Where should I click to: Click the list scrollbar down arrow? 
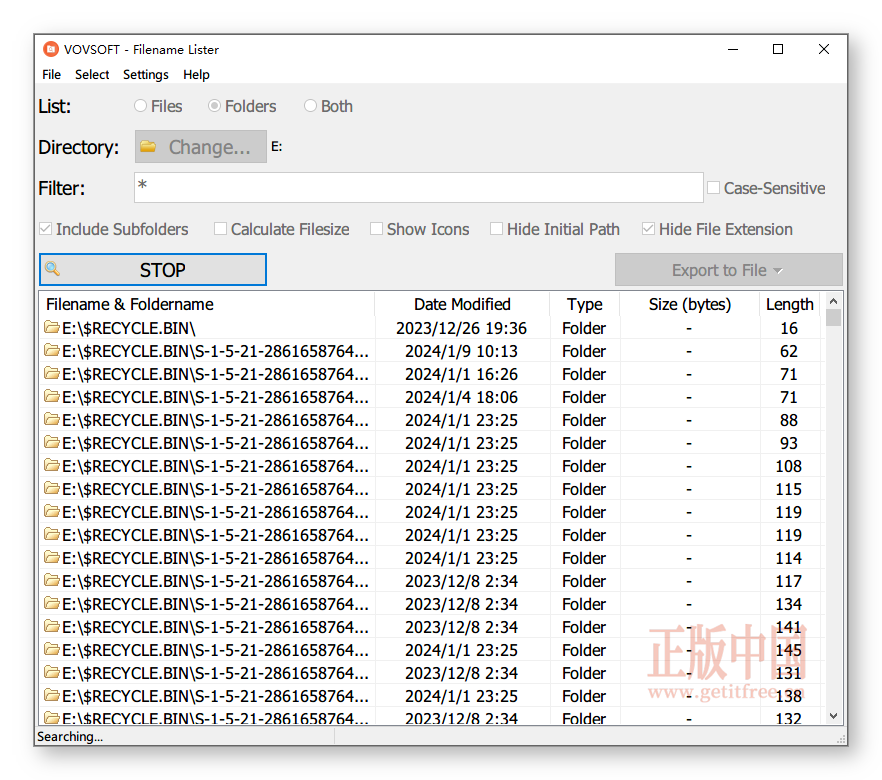834,716
